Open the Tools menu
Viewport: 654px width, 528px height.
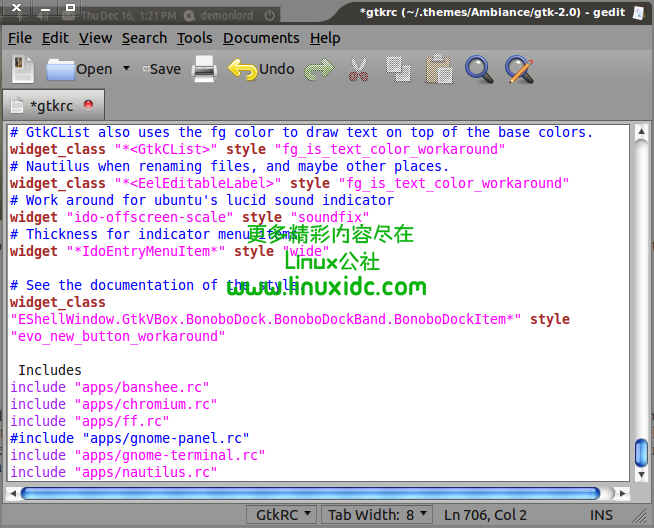click(x=194, y=38)
